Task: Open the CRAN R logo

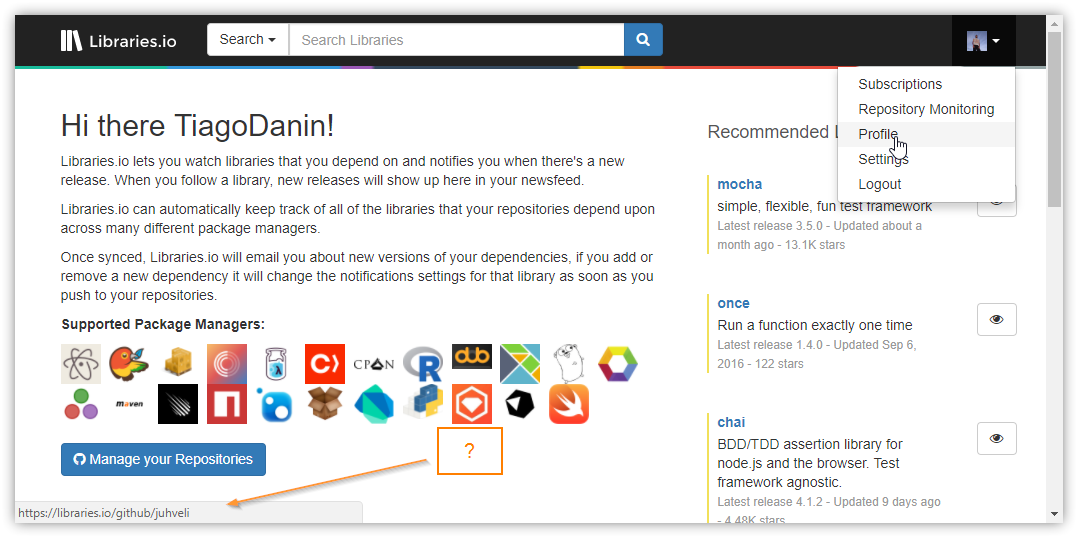Action: pyautogui.click(x=423, y=363)
